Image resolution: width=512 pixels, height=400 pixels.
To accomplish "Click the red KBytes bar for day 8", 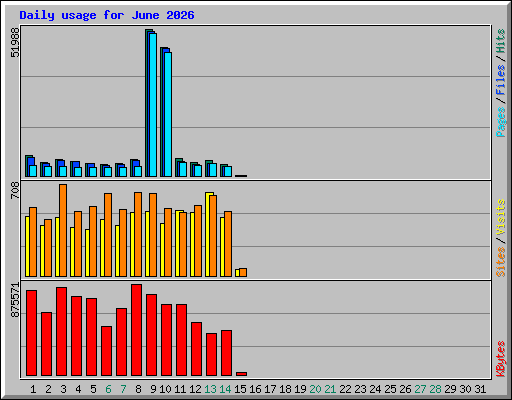I will [x=137, y=330].
